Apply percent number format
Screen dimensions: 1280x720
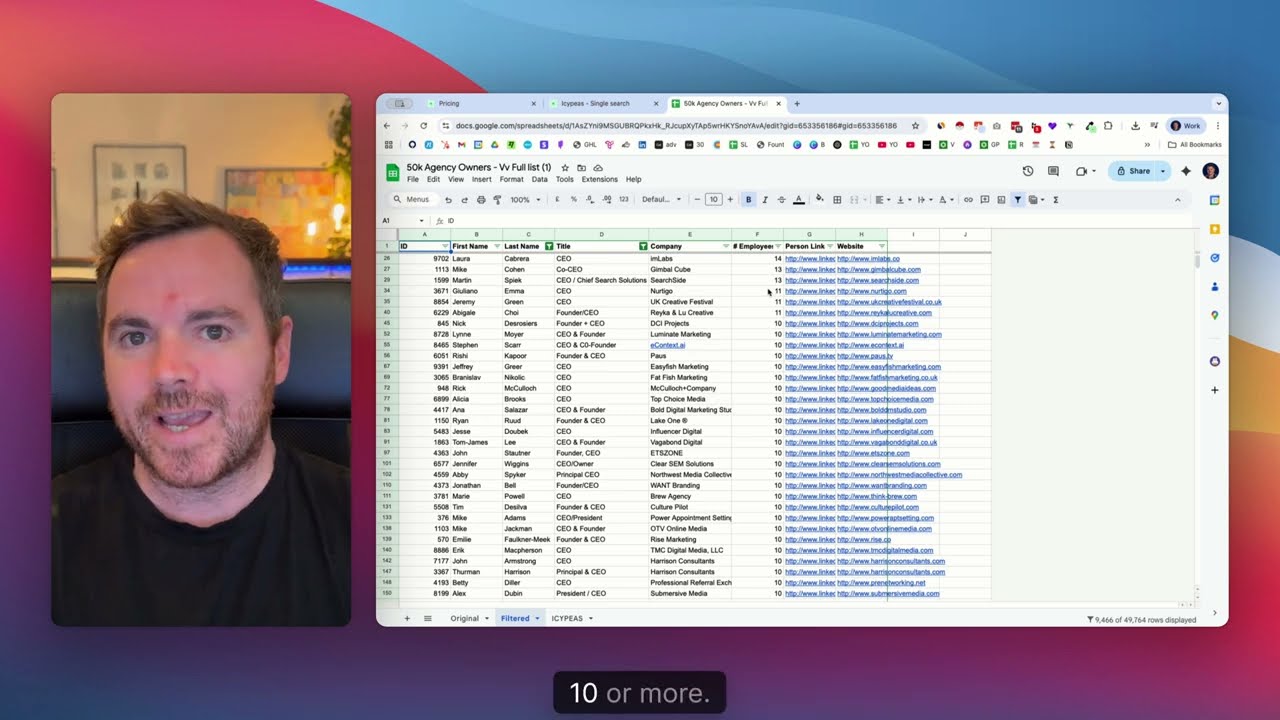click(573, 200)
